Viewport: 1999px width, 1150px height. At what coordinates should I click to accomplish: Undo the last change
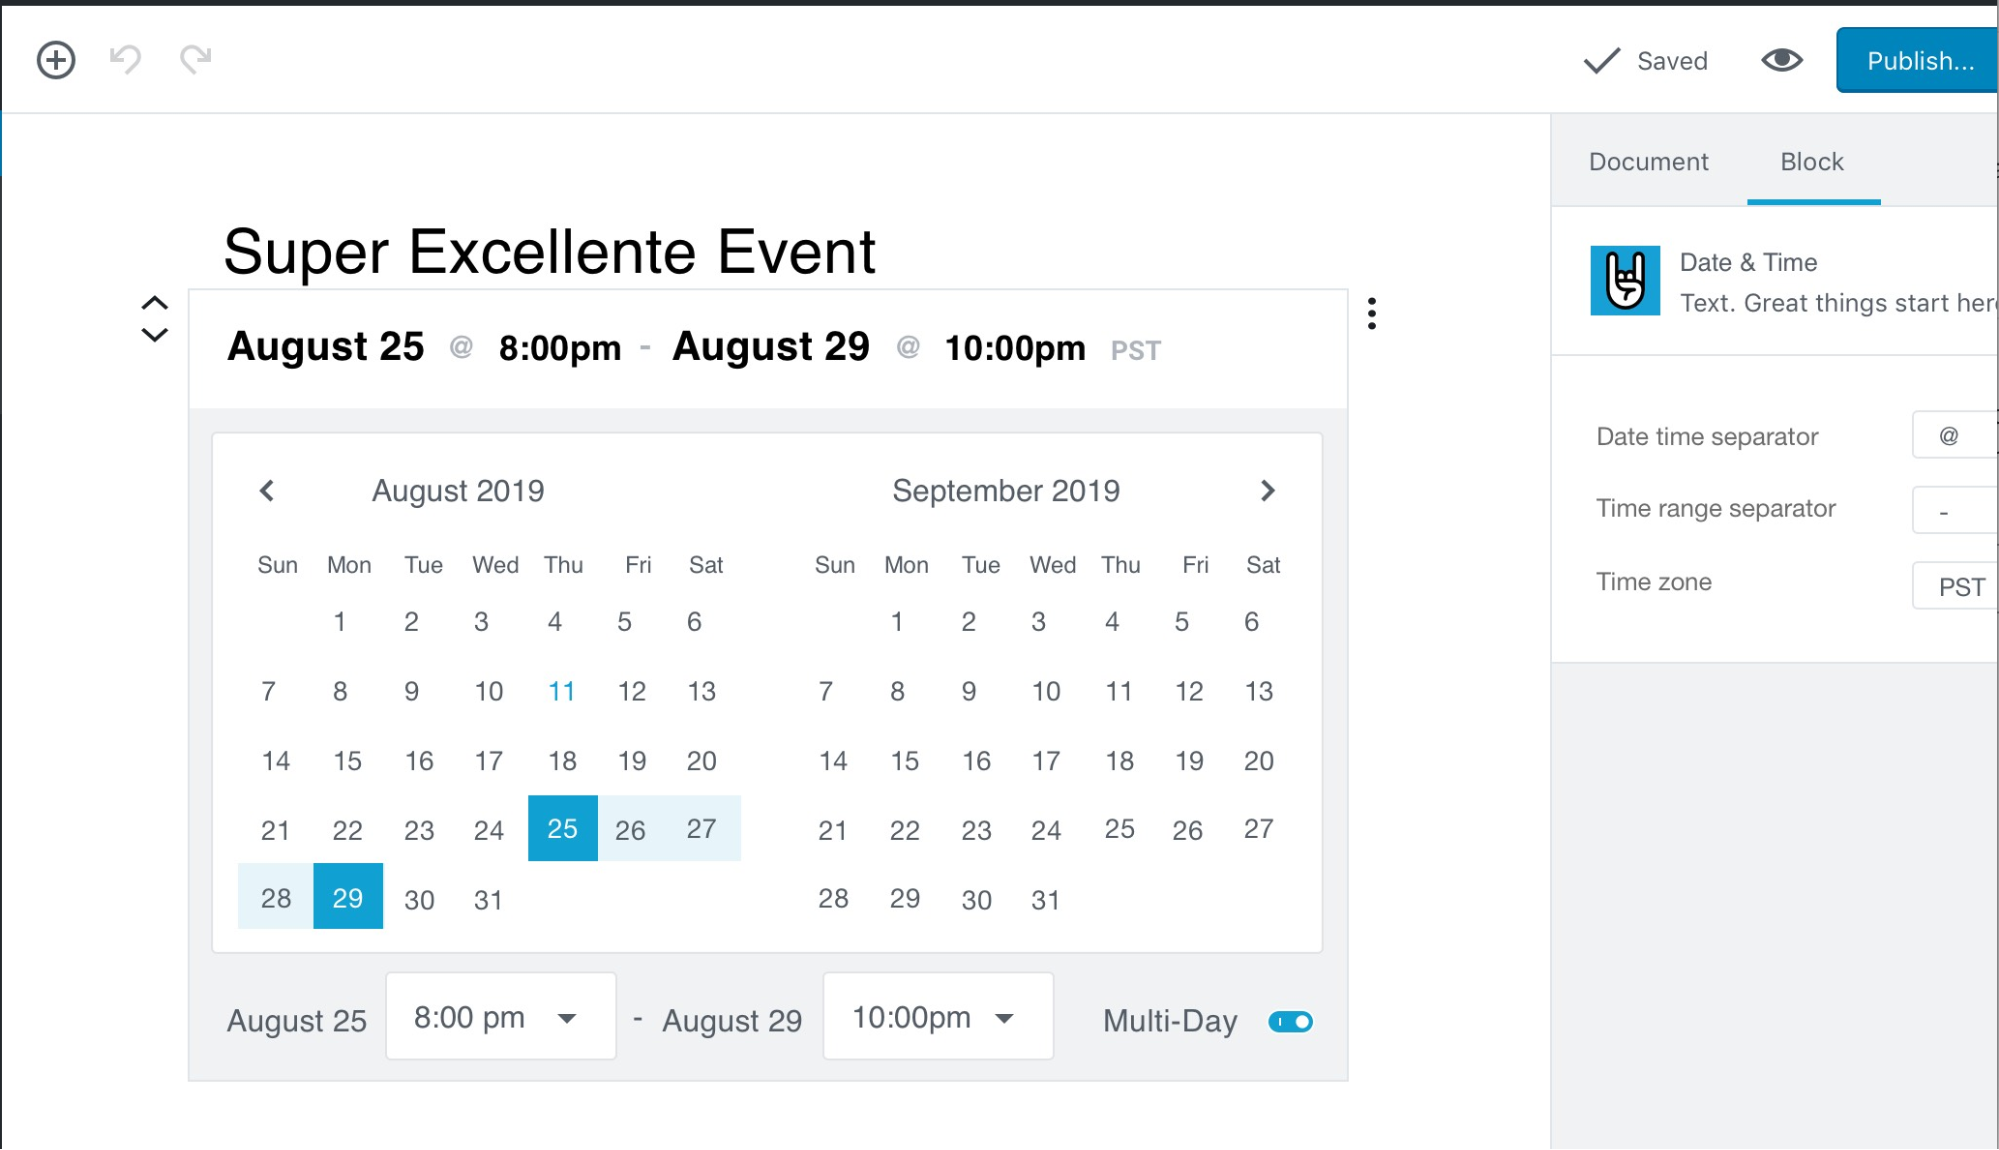tap(125, 59)
